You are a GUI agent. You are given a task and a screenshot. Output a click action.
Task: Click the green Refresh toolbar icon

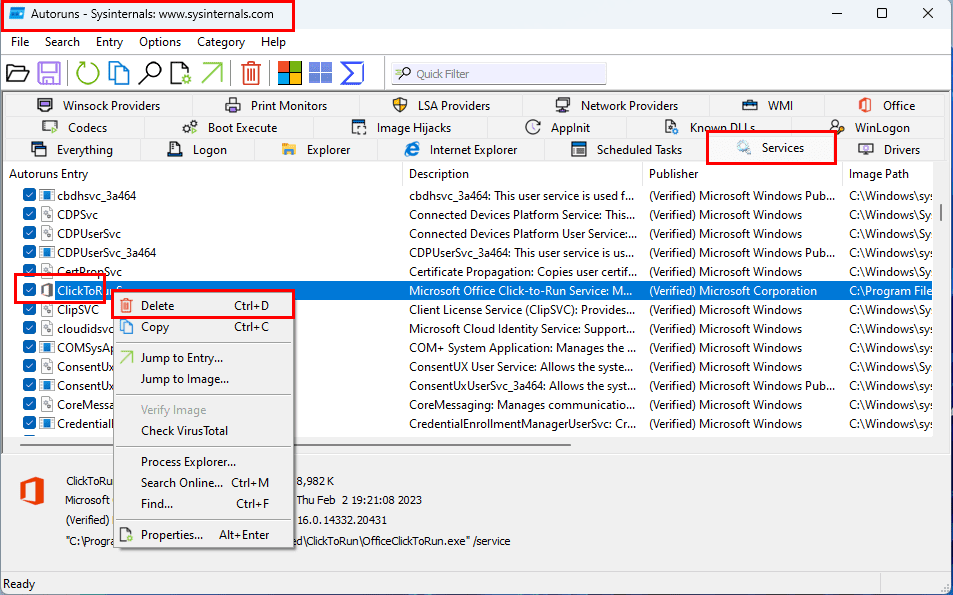tap(88, 74)
